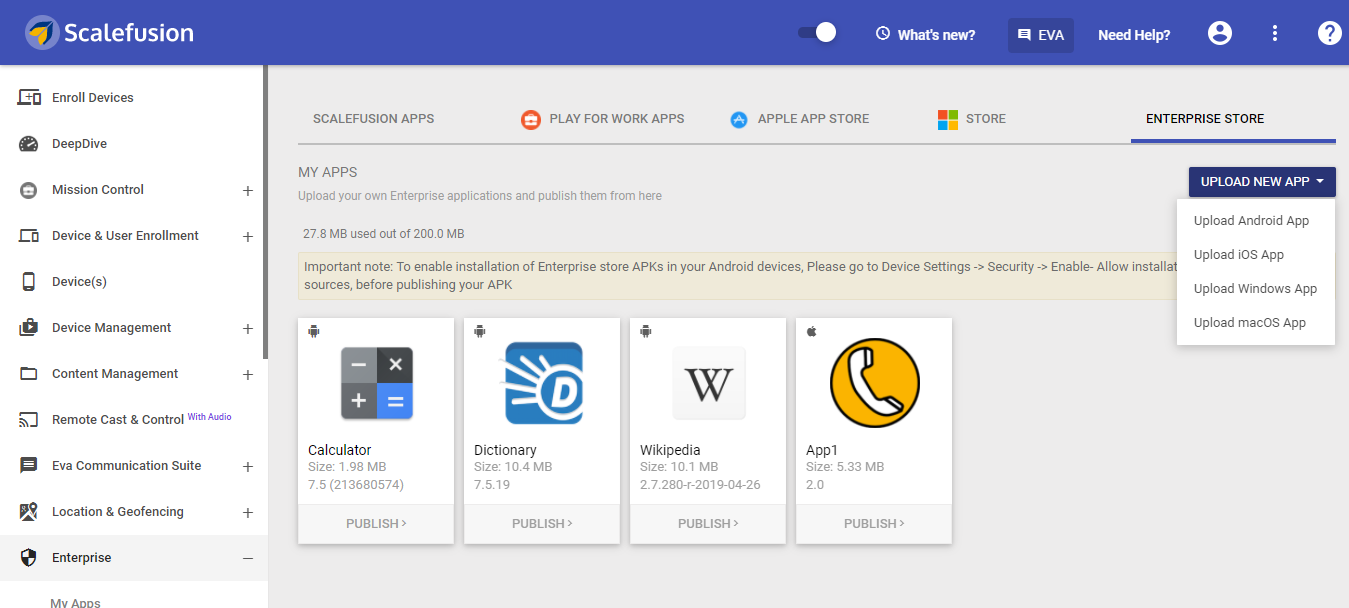Viewport: 1349px width, 608px height.
Task: Click the Mission Control icon
Action: [x=29, y=189]
